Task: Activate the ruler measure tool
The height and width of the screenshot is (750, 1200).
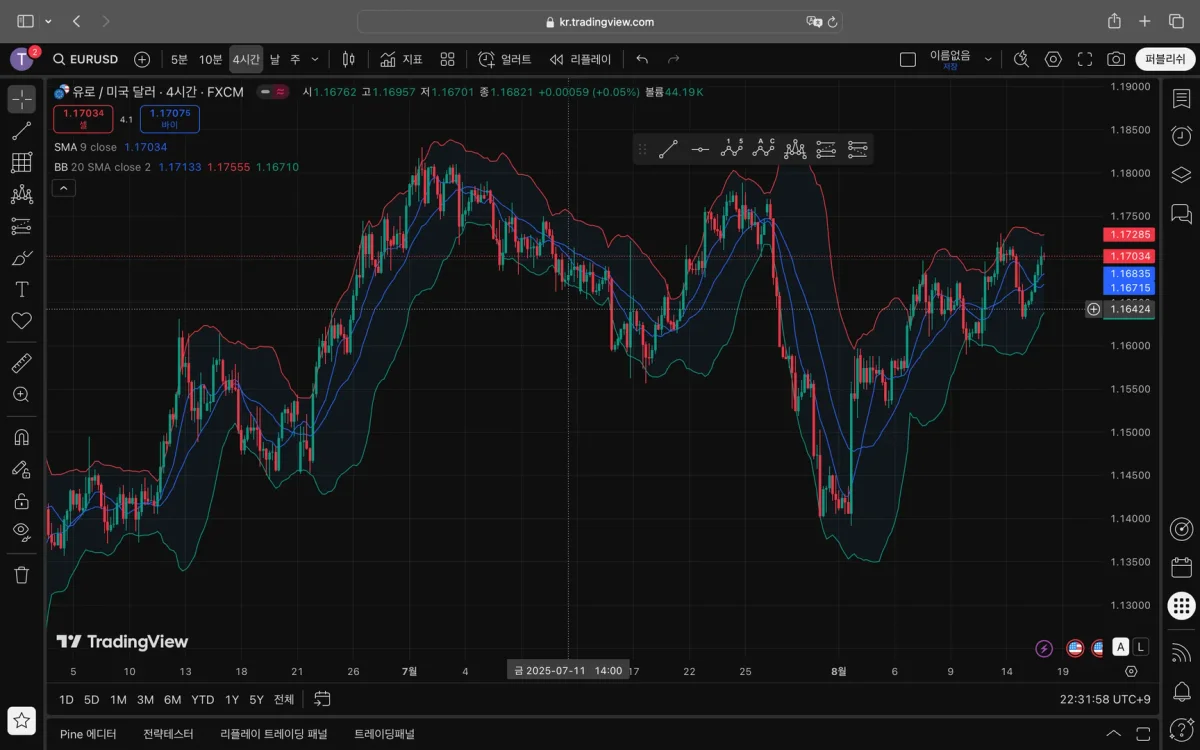Action: pos(21,363)
